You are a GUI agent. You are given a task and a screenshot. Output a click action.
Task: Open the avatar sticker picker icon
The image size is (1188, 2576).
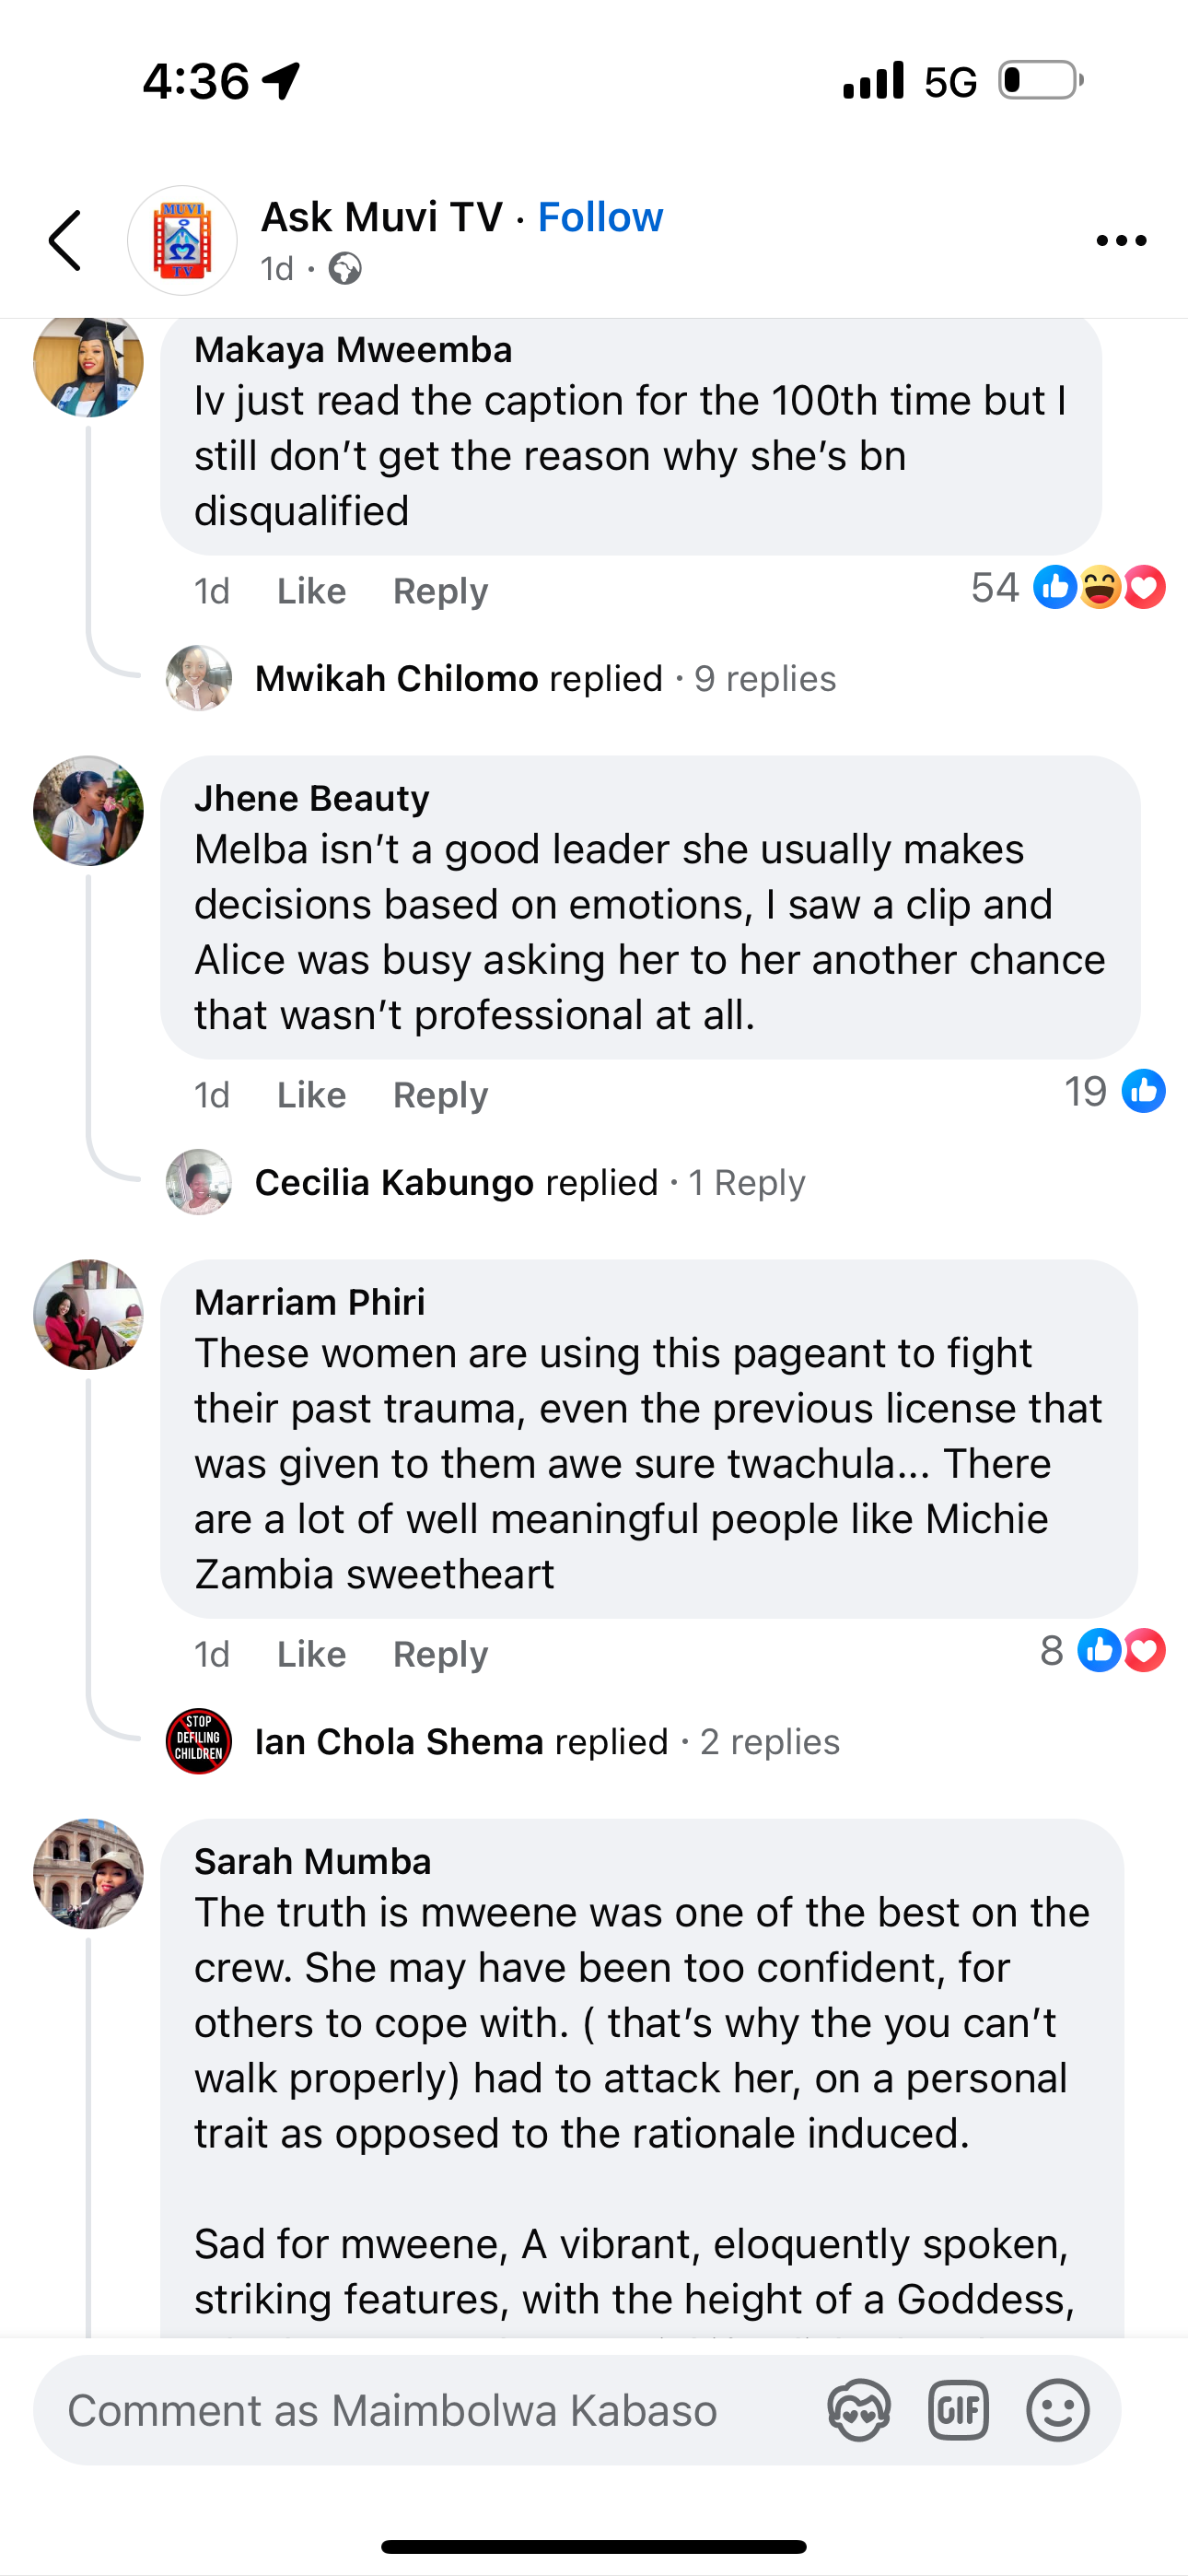[x=859, y=2410]
